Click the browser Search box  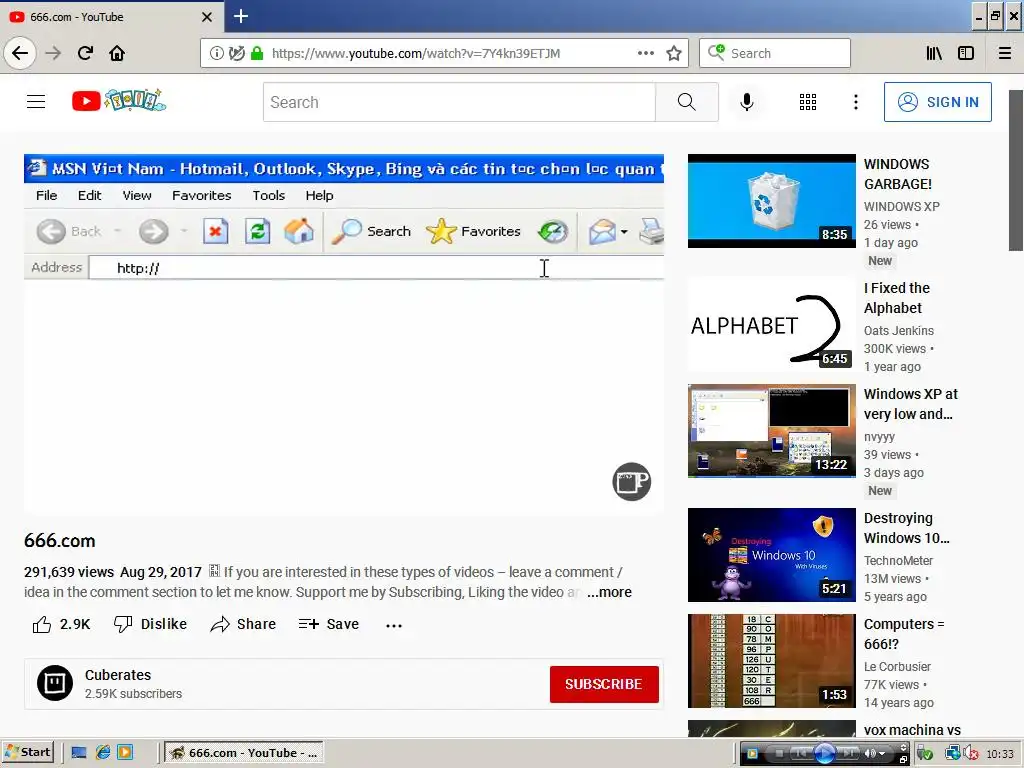tap(775, 53)
